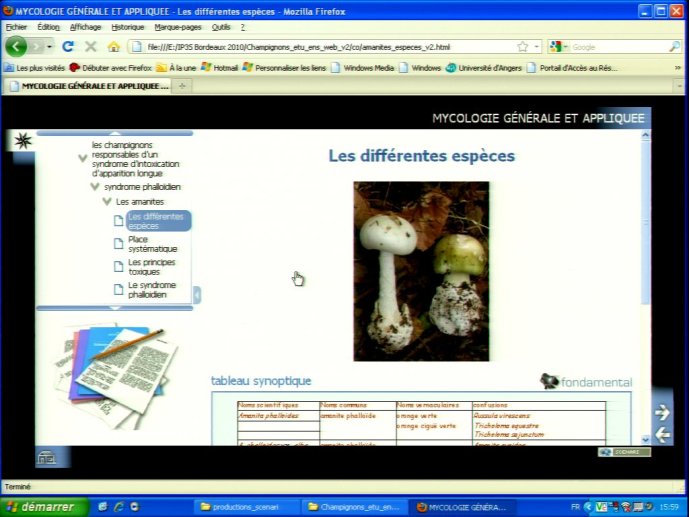The height and width of the screenshot is (517, 689).
Task: Select Les différentes espèces tree item
Action: (x=159, y=221)
